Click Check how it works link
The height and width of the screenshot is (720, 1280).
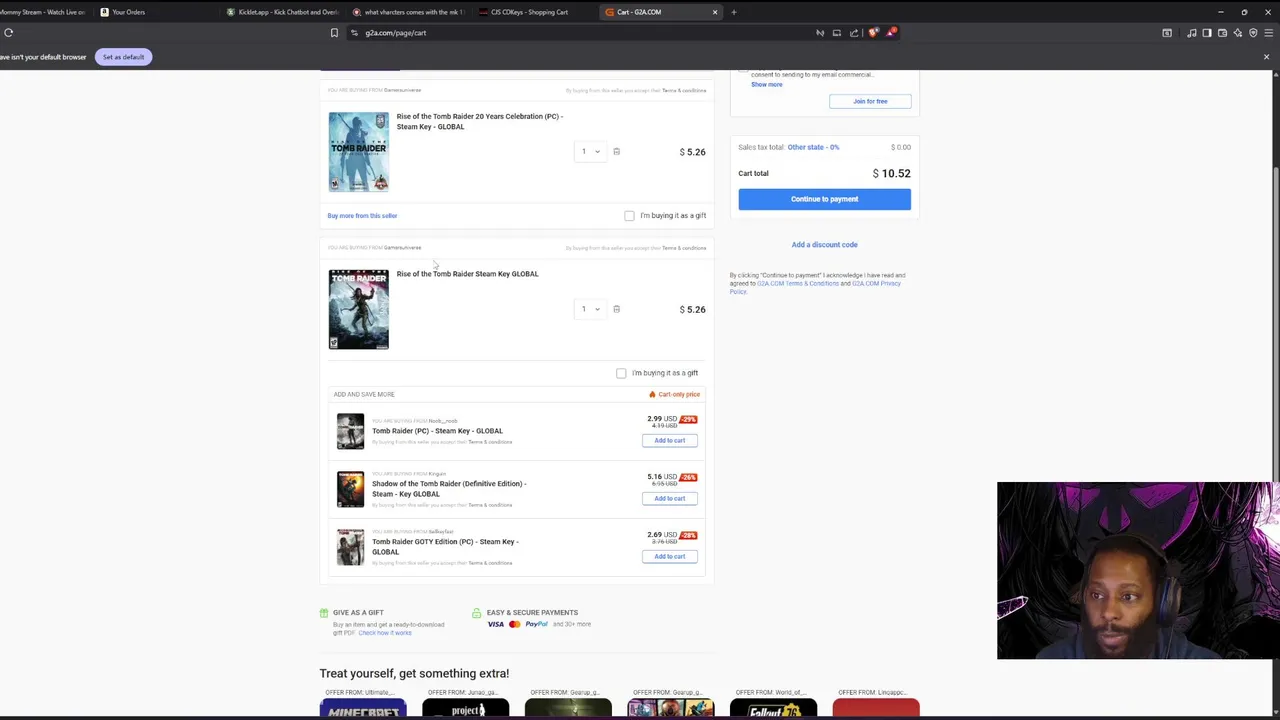(385, 633)
